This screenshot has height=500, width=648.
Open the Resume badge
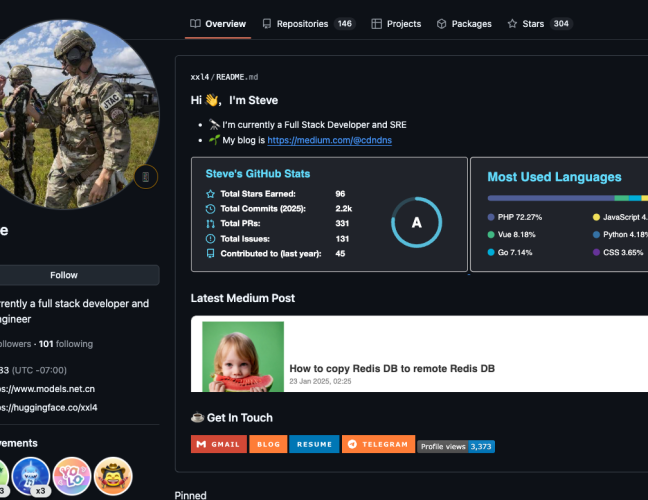point(314,444)
